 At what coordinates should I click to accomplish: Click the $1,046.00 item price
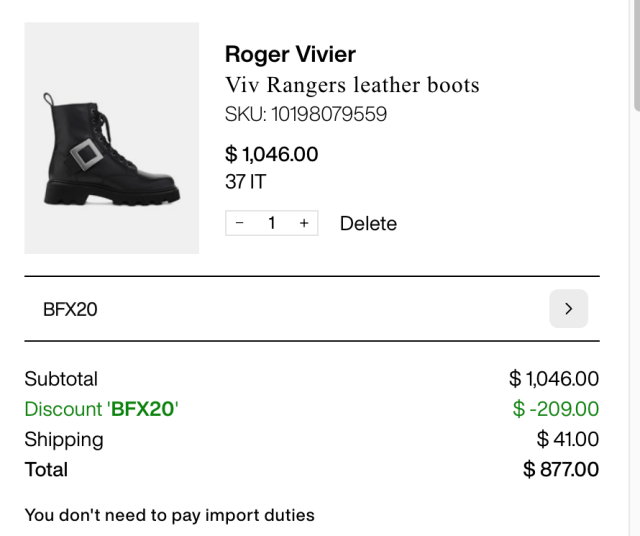[x=272, y=154]
